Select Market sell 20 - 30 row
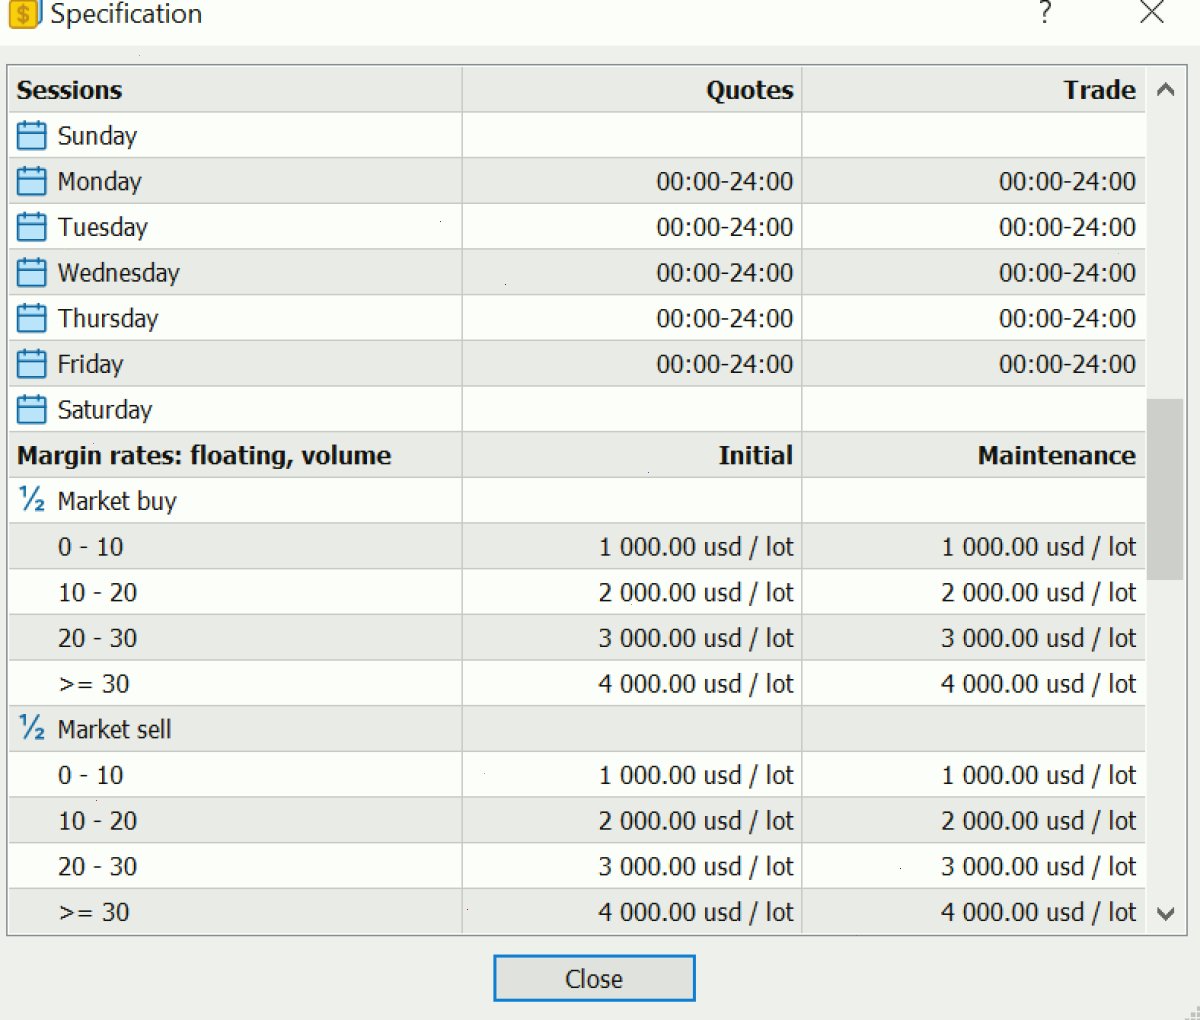This screenshot has width=1200, height=1020. tap(577, 866)
